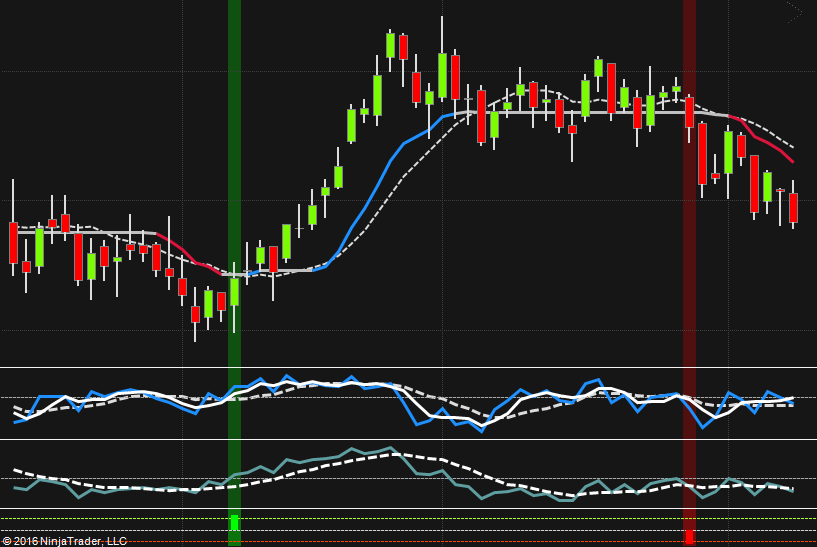This screenshot has height=547, width=817.
Task: Click the dotted arrow icon at chart top-right
Action: (794, 13)
